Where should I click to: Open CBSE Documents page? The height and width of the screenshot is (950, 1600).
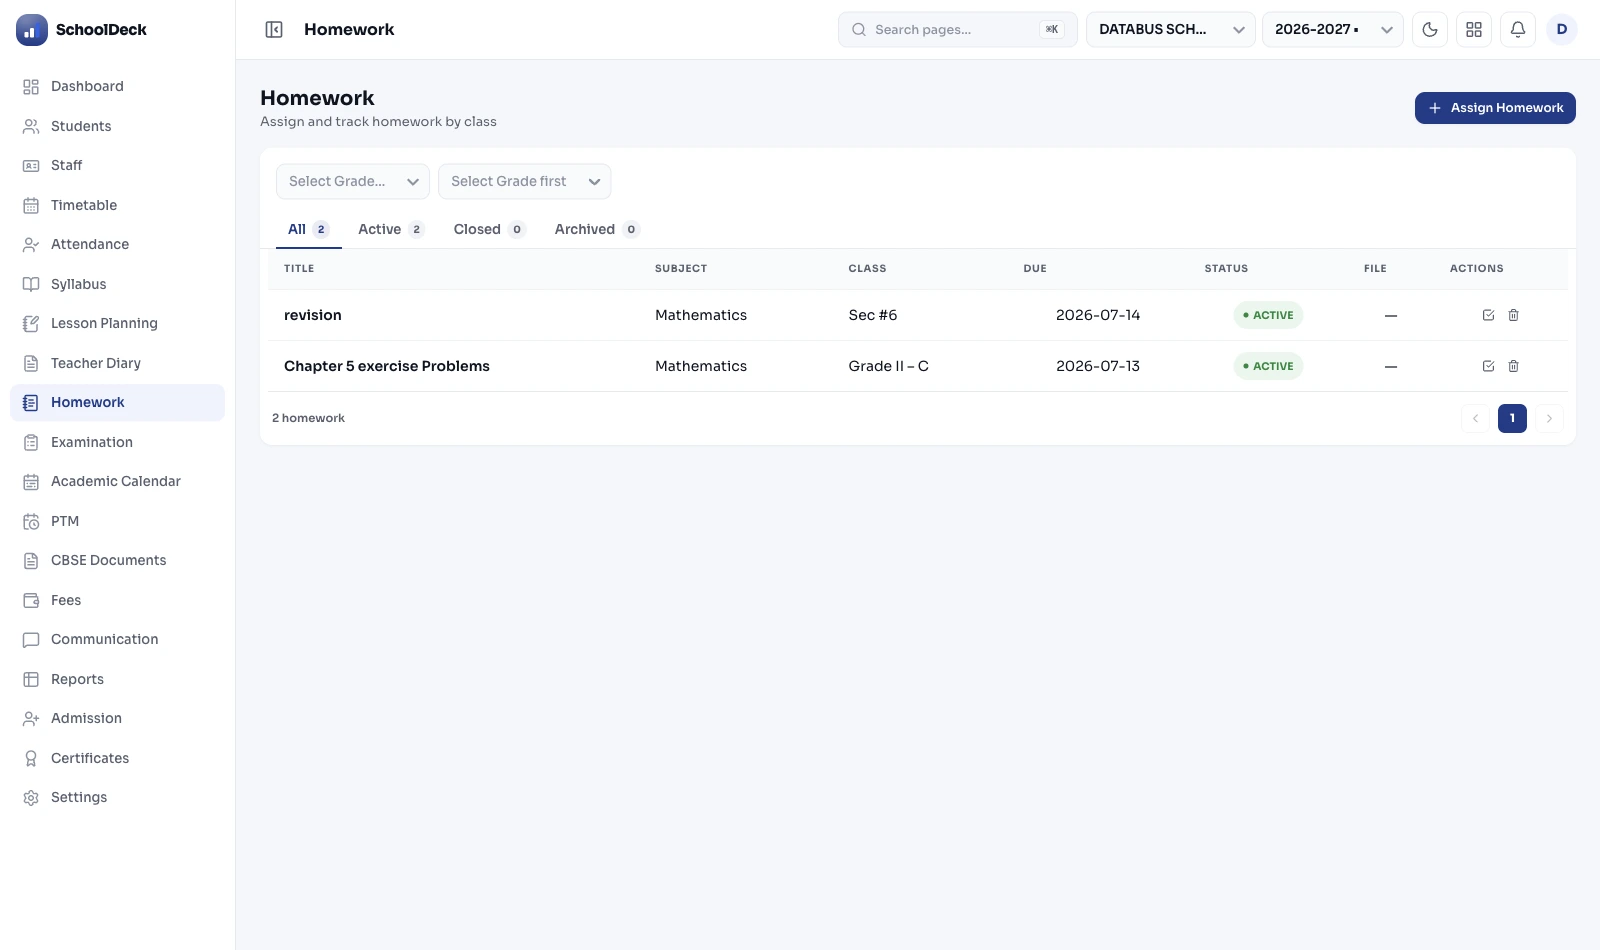pyautogui.click(x=117, y=561)
